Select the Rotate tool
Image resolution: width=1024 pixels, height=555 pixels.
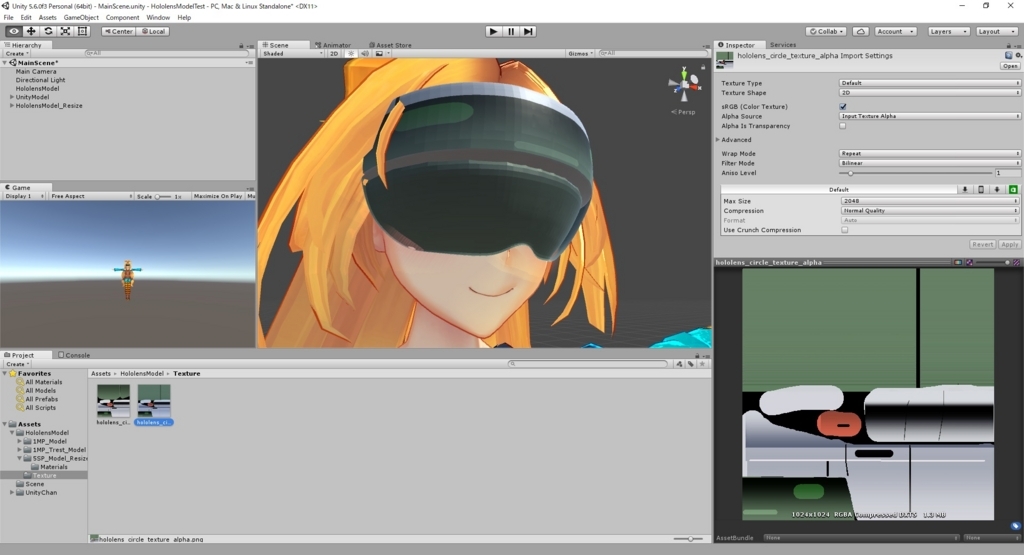(x=48, y=31)
